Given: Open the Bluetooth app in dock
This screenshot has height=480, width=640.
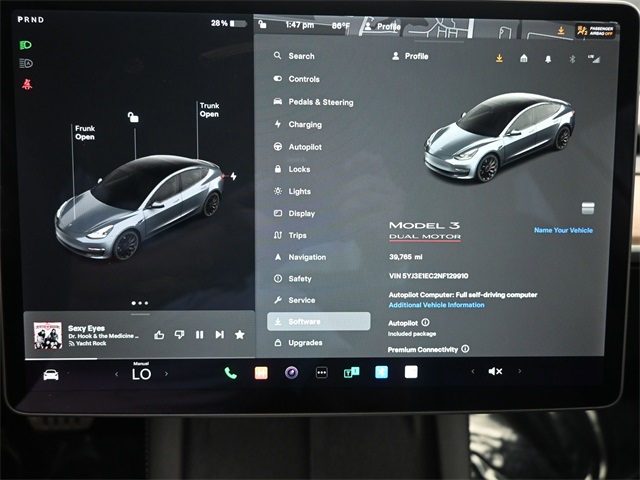Looking at the screenshot, I should [x=381, y=372].
